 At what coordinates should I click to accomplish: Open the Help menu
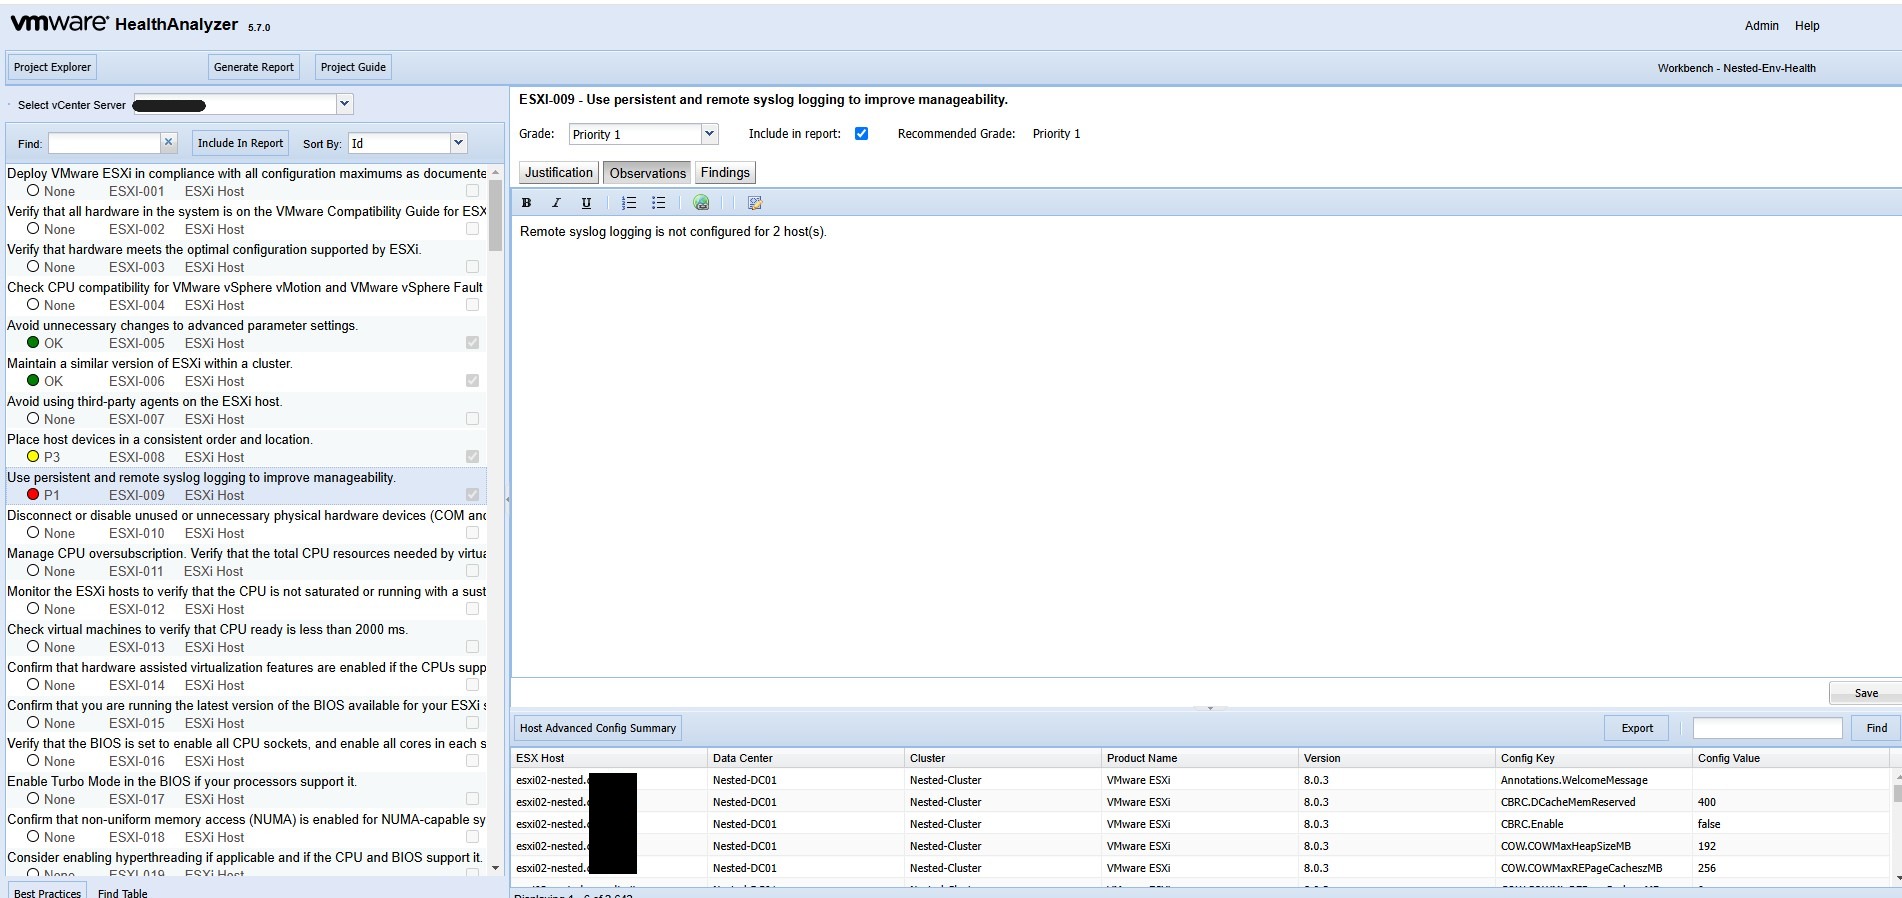pyautogui.click(x=1807, y=26)
